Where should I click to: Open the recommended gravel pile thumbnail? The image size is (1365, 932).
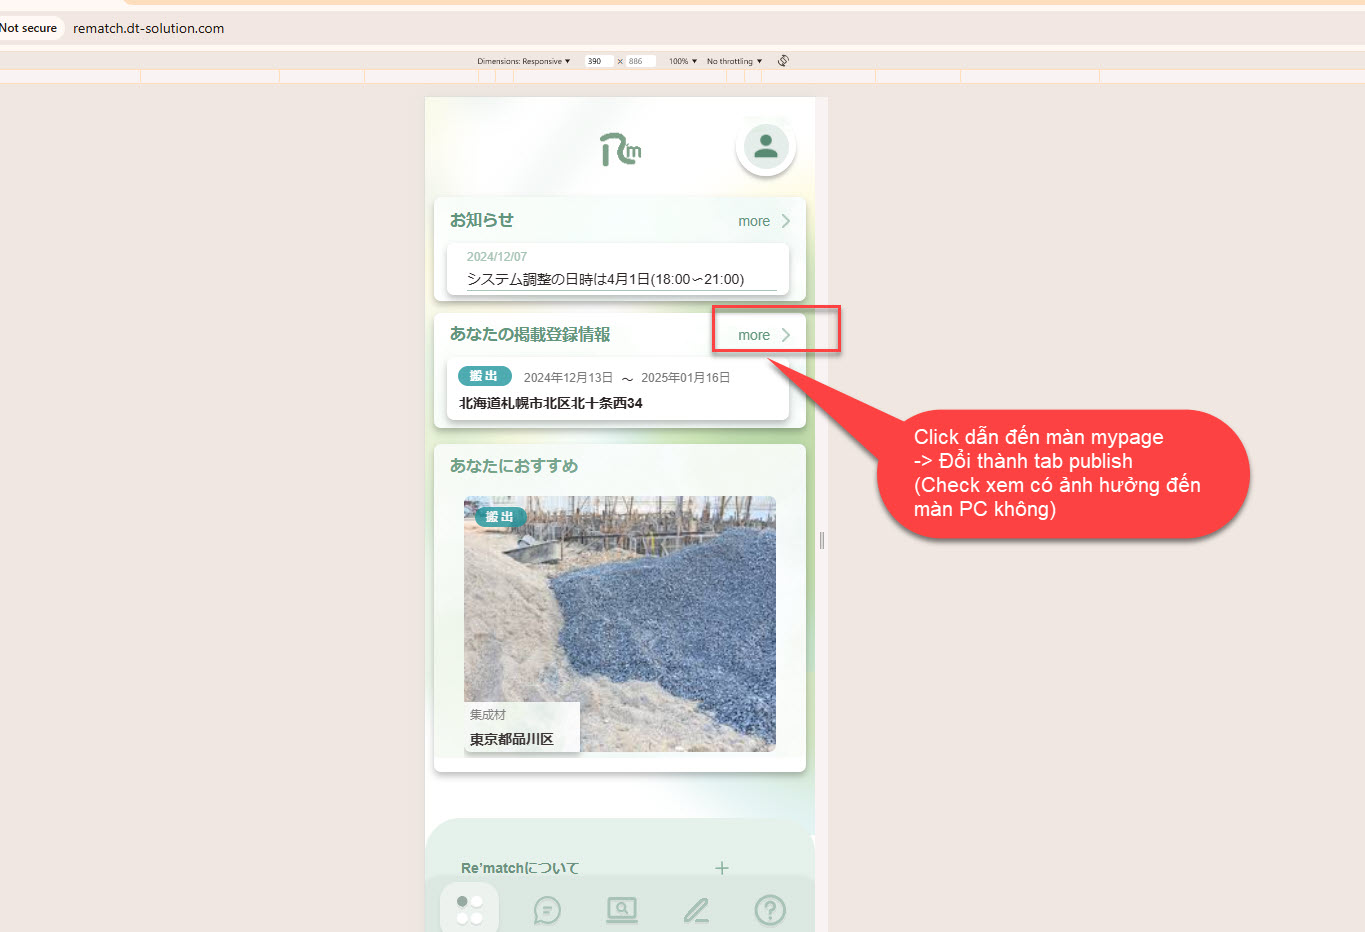(x=620, y=623)
